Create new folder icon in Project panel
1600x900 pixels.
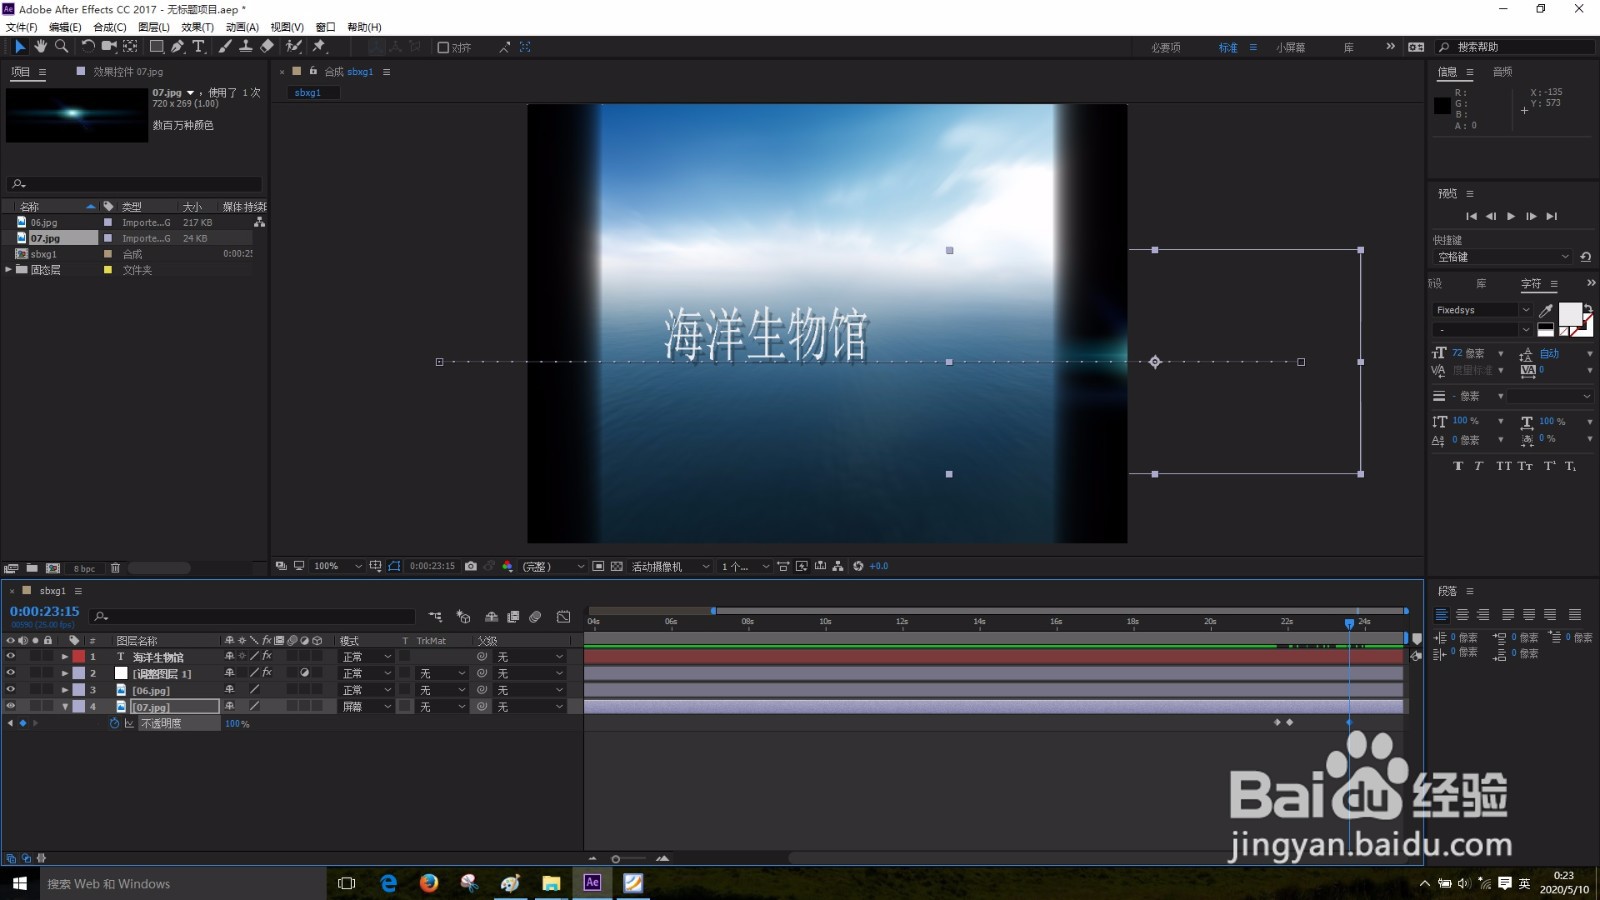pos(32,568)
